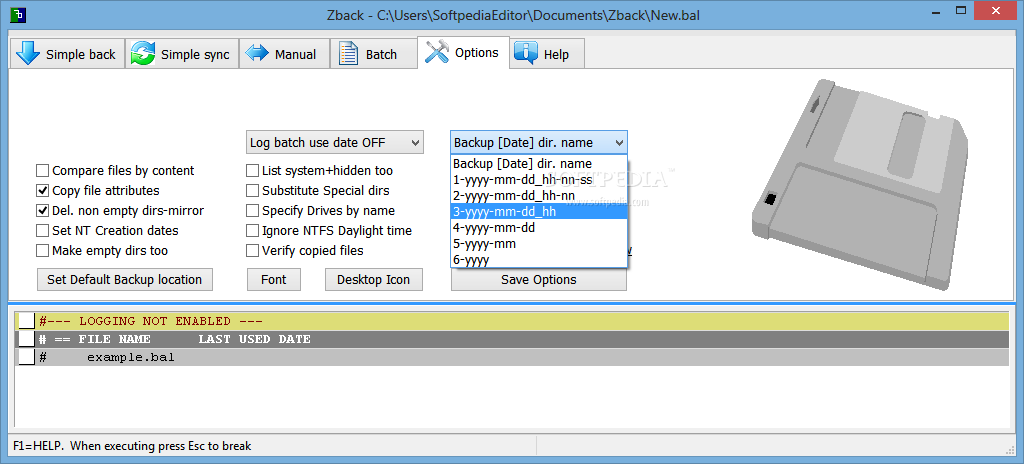
Task: Tick box beside LOGGING NOT ENABLED row
Action: pyautogui.click(x=26, y=321)
